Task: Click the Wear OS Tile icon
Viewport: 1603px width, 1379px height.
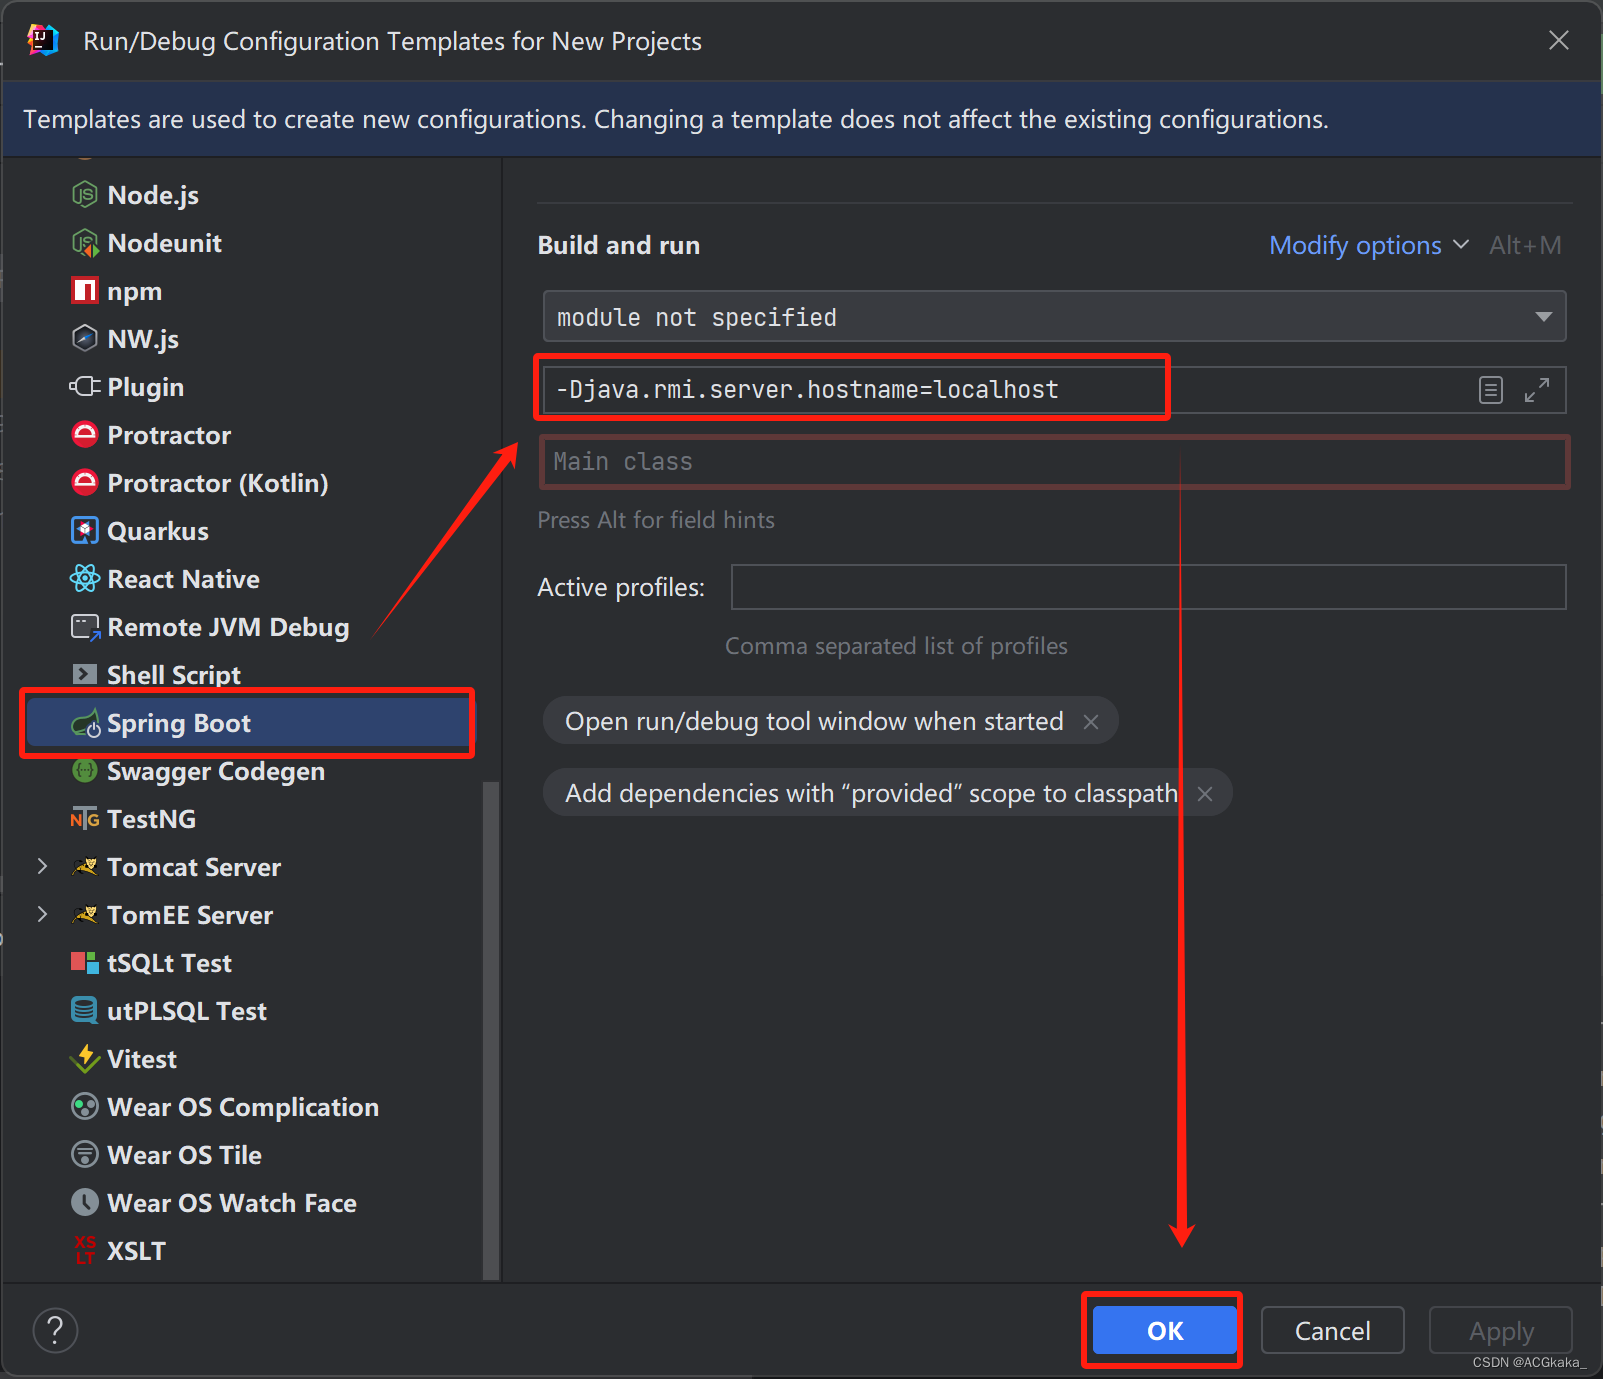Action: tap(85, 1155)
